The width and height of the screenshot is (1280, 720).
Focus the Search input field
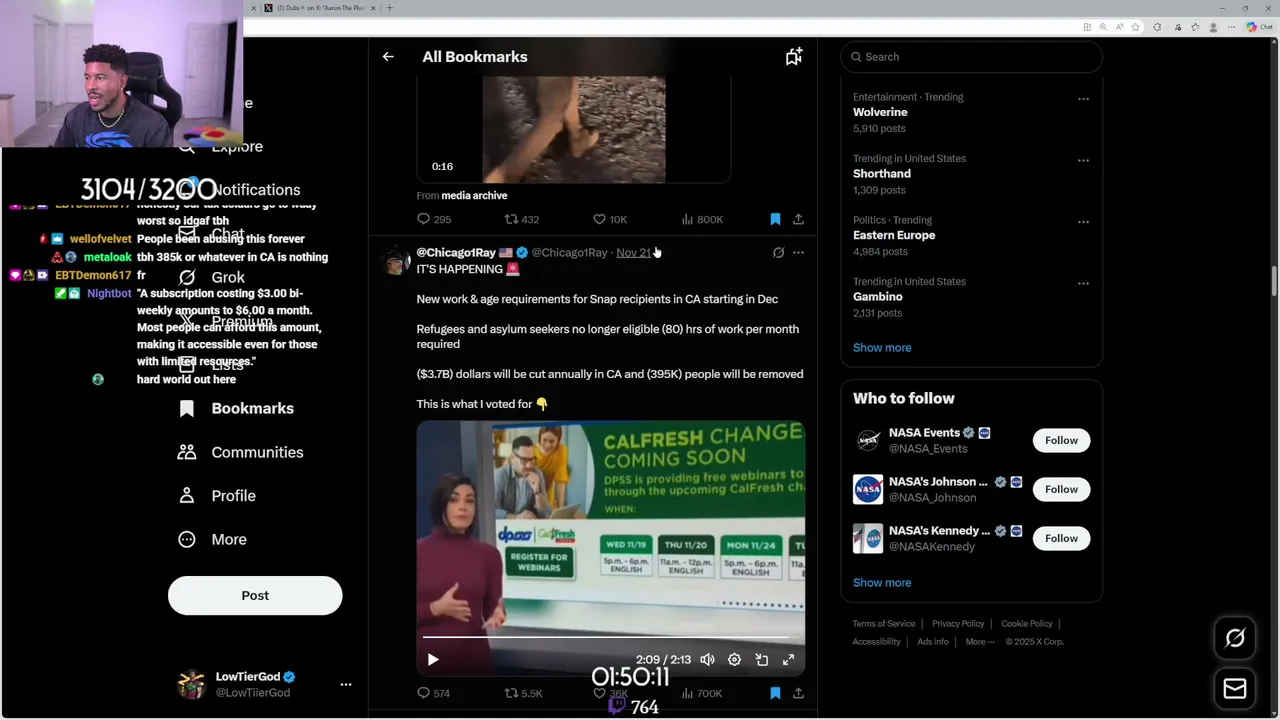pos(972,57)
